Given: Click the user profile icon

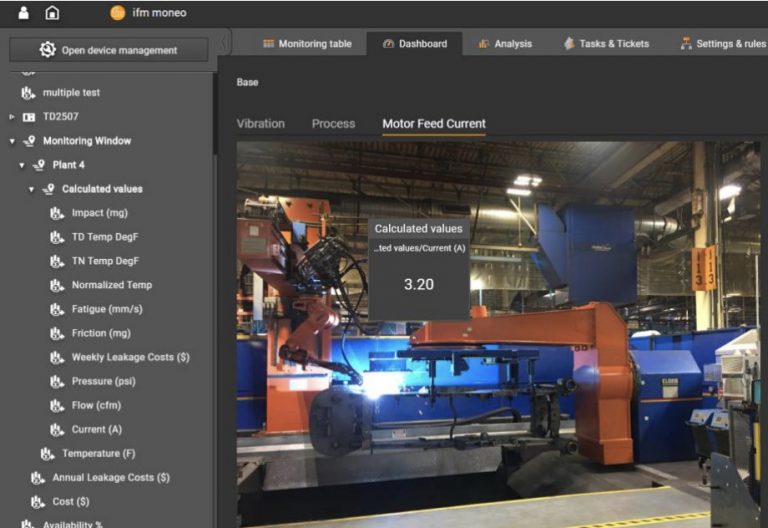Looking at the screenshot, I should 24,13.
